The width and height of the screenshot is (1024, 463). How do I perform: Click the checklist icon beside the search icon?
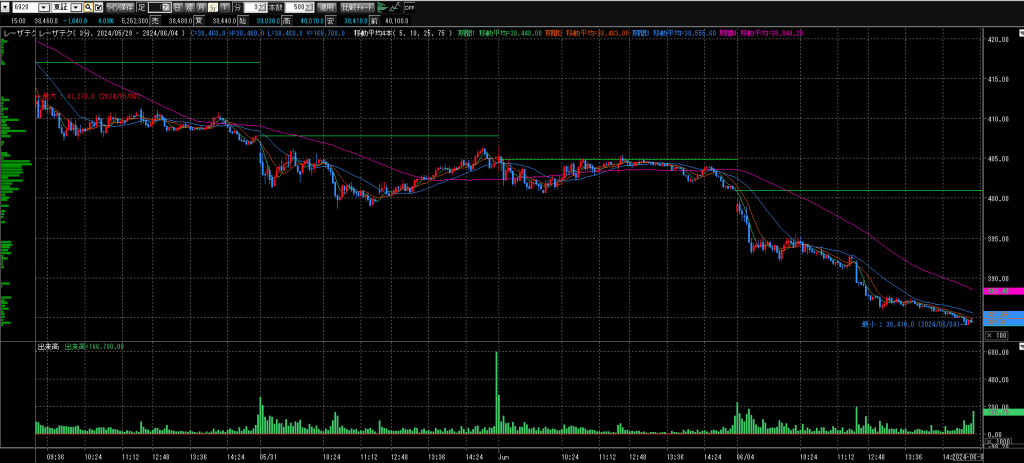click(x=97, y=7)
